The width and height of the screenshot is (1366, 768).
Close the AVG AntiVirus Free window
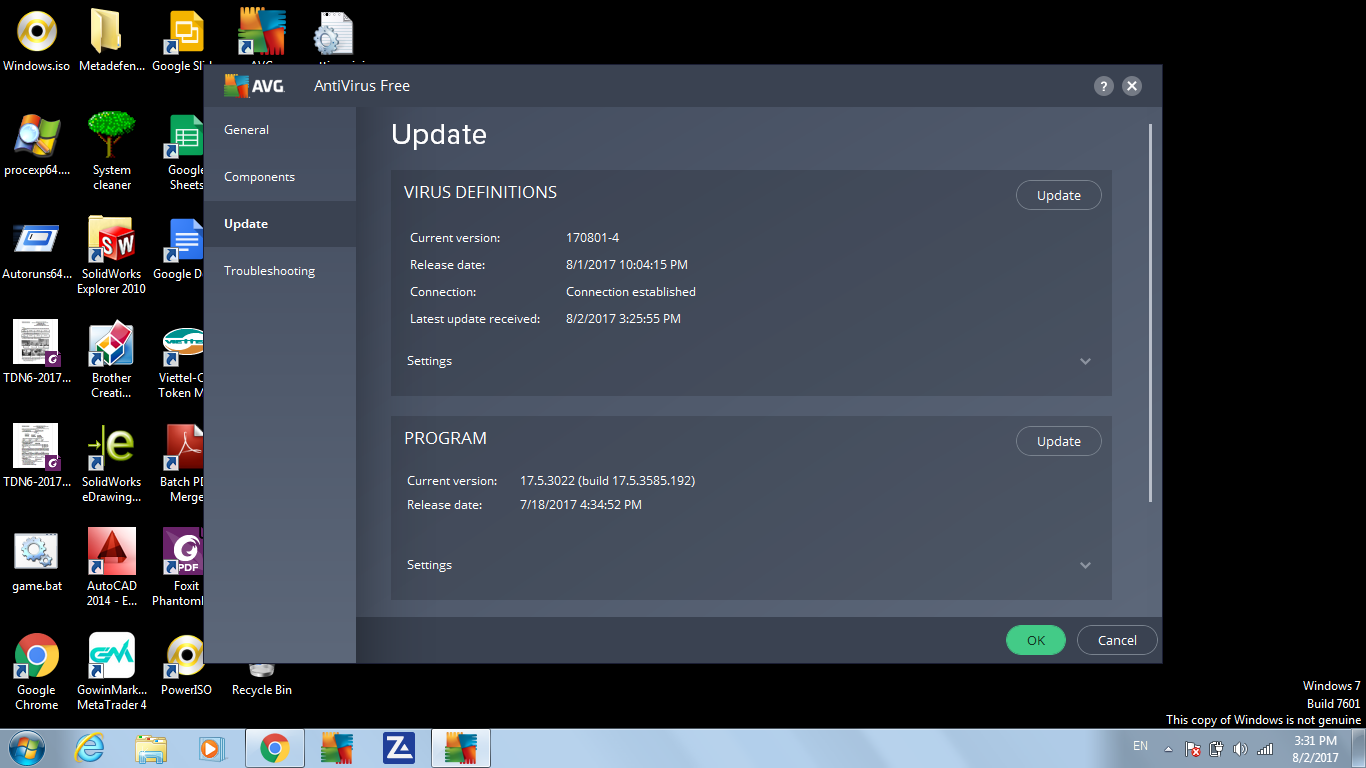pos(1132,86)
